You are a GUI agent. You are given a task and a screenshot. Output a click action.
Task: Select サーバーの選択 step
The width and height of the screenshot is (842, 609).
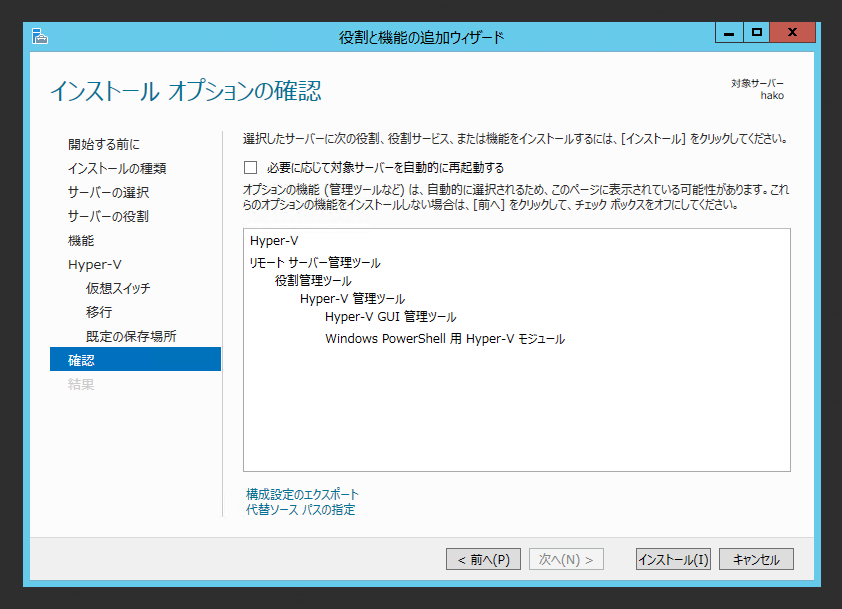pos(108,192)
